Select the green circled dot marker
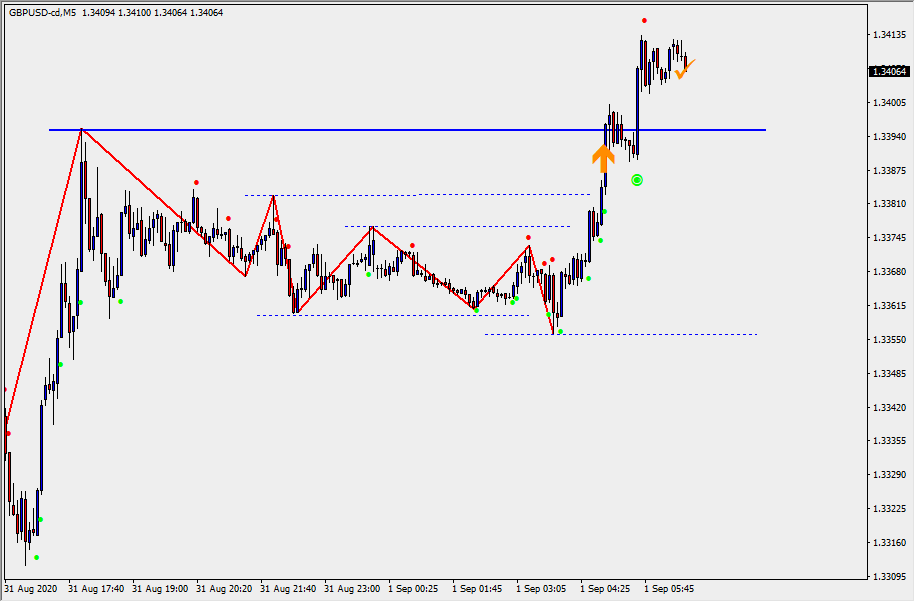Viewport: 915px width, 602px height. coord(637,180)
